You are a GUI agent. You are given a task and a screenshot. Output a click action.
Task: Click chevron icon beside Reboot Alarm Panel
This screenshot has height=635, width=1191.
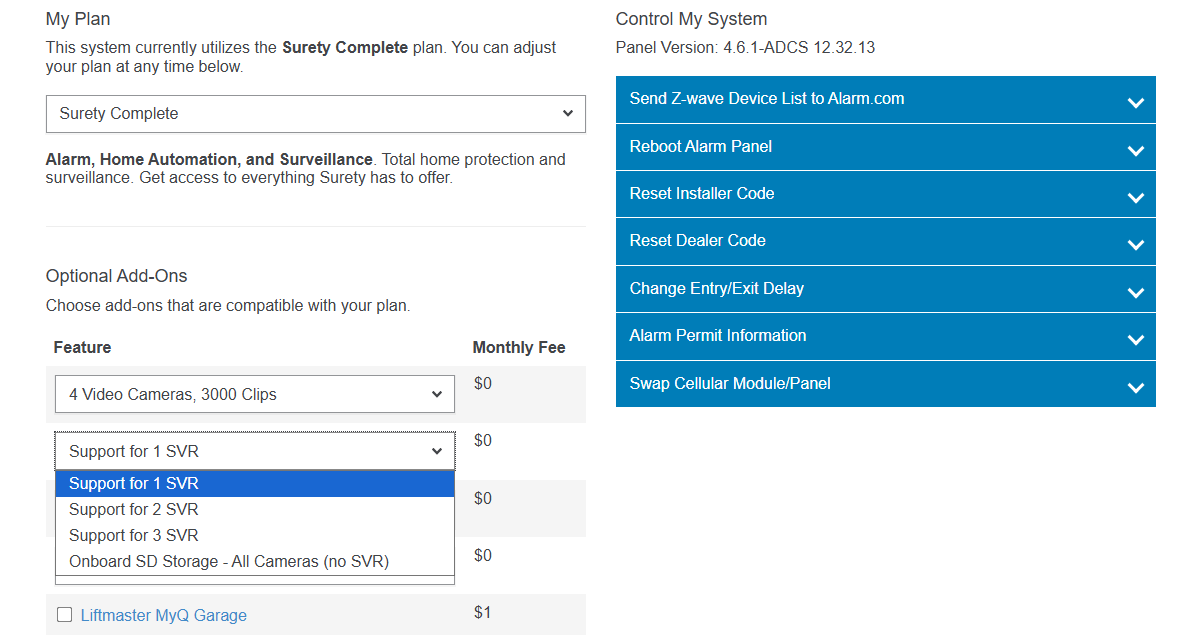click(1135, 151)
